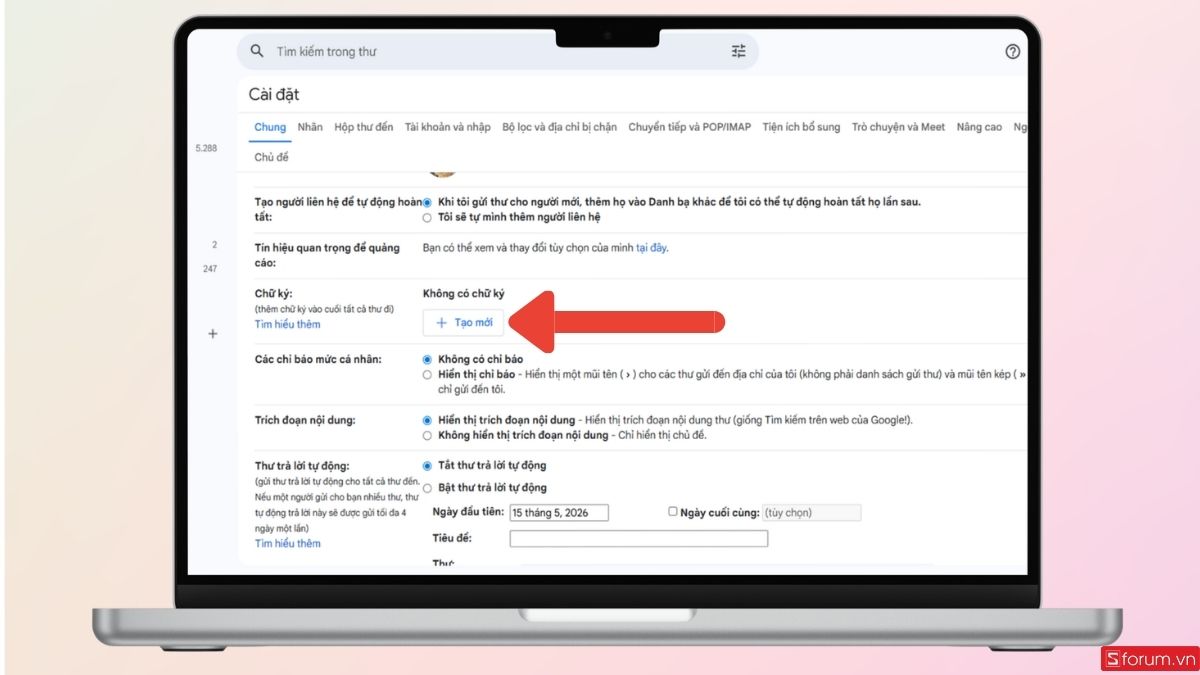Open the Tiện ích bổ sung tab

click(x=801, y=127)
